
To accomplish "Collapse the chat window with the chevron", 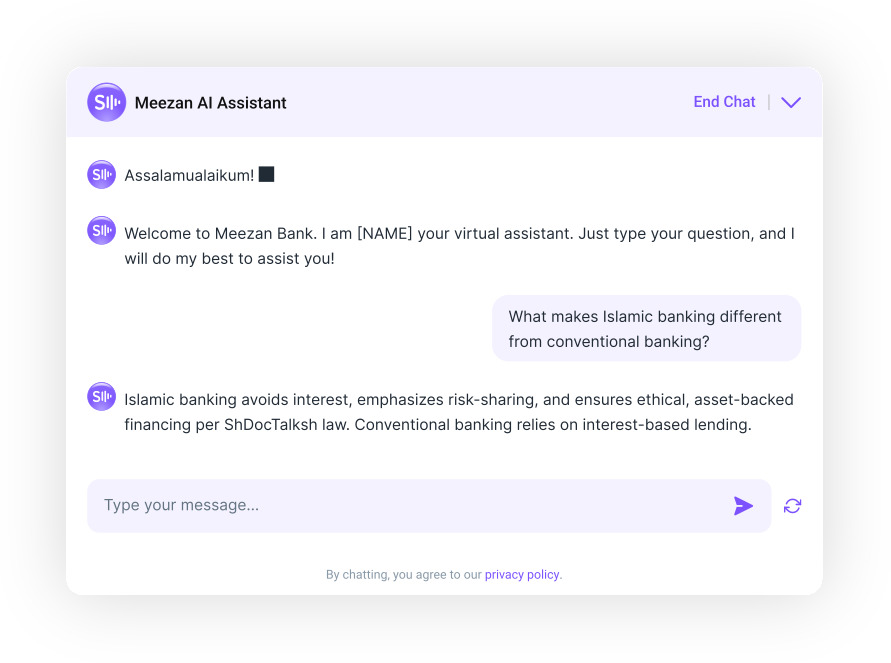I will coord(791,102).
